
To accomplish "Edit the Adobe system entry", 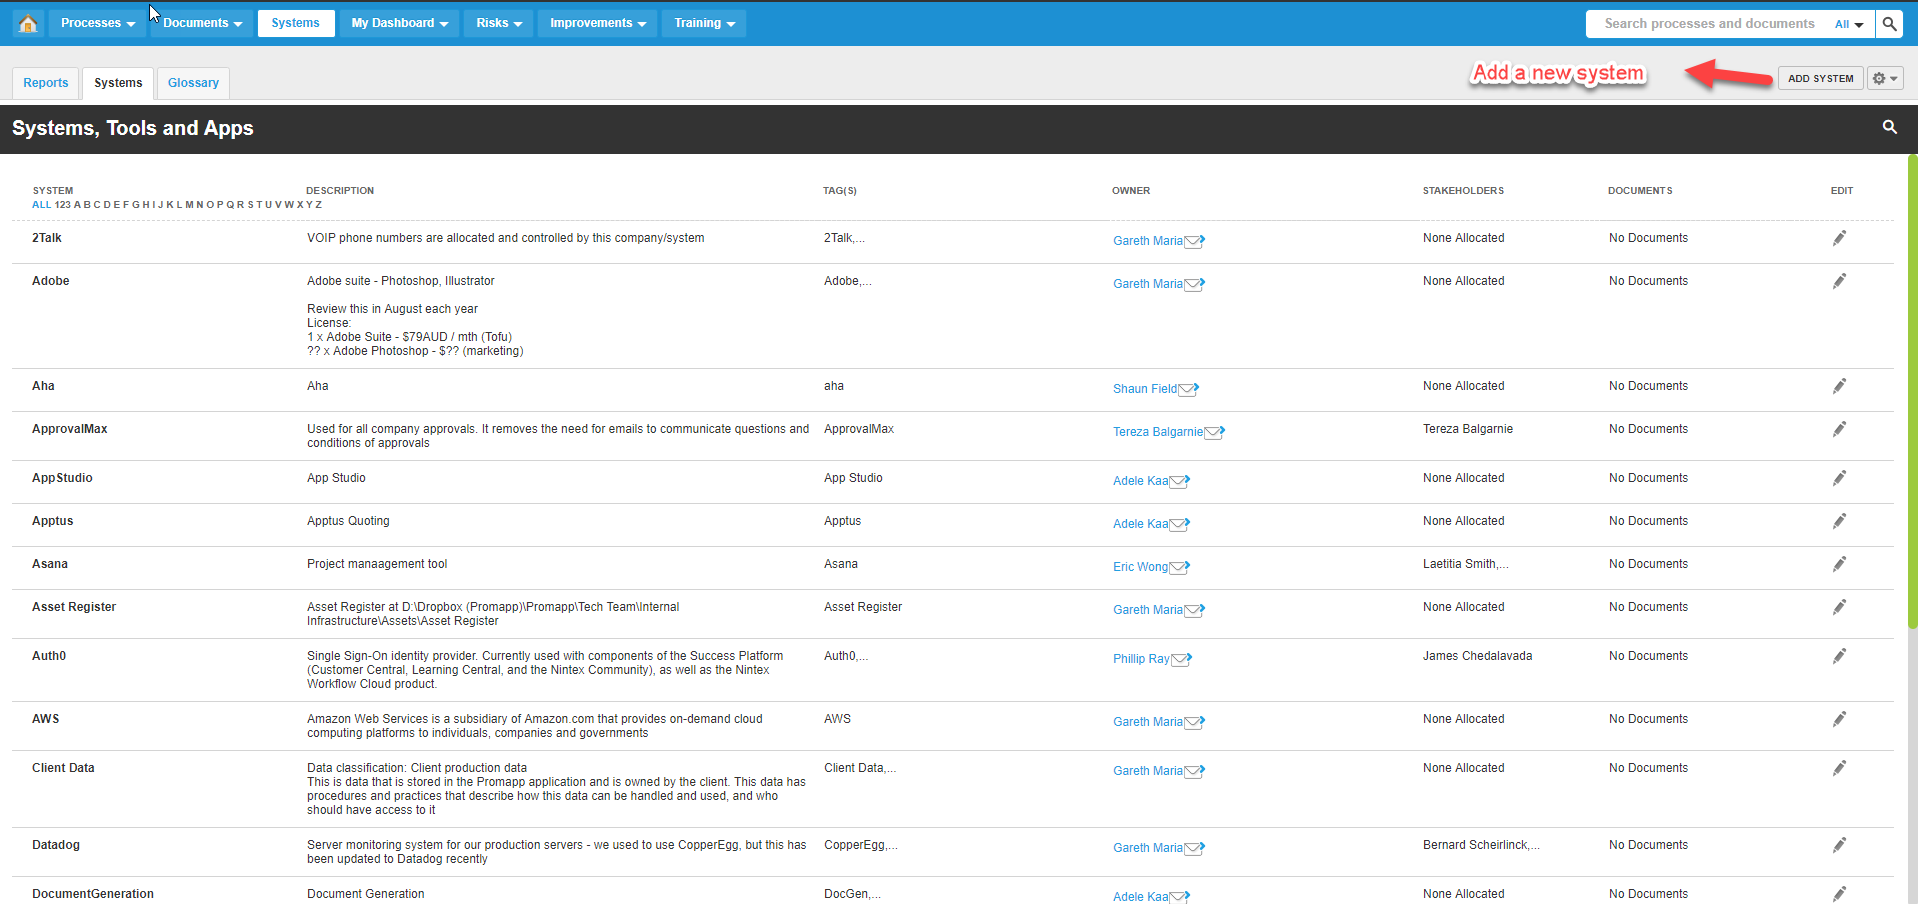I will coord(1839,281).
